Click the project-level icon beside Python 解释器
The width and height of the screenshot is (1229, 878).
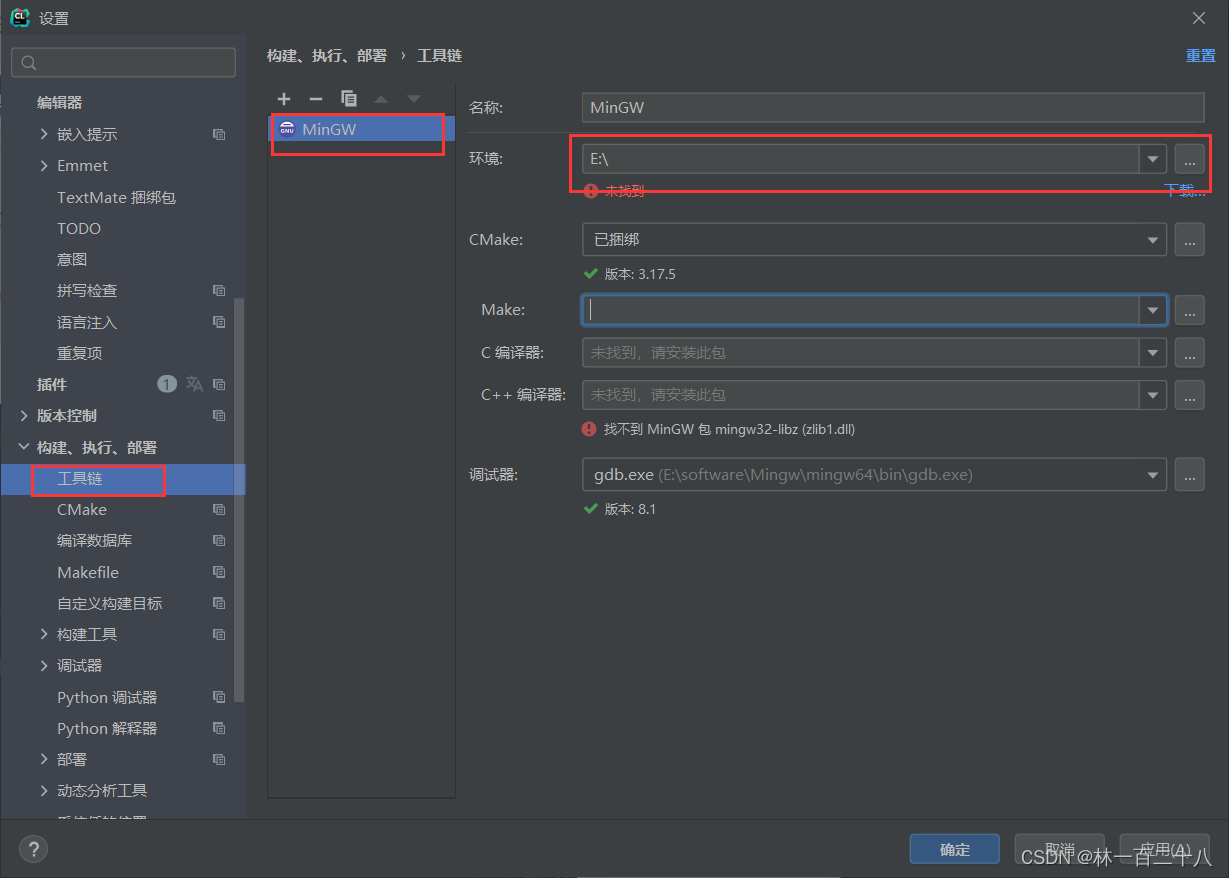click(x=219, y=728)
